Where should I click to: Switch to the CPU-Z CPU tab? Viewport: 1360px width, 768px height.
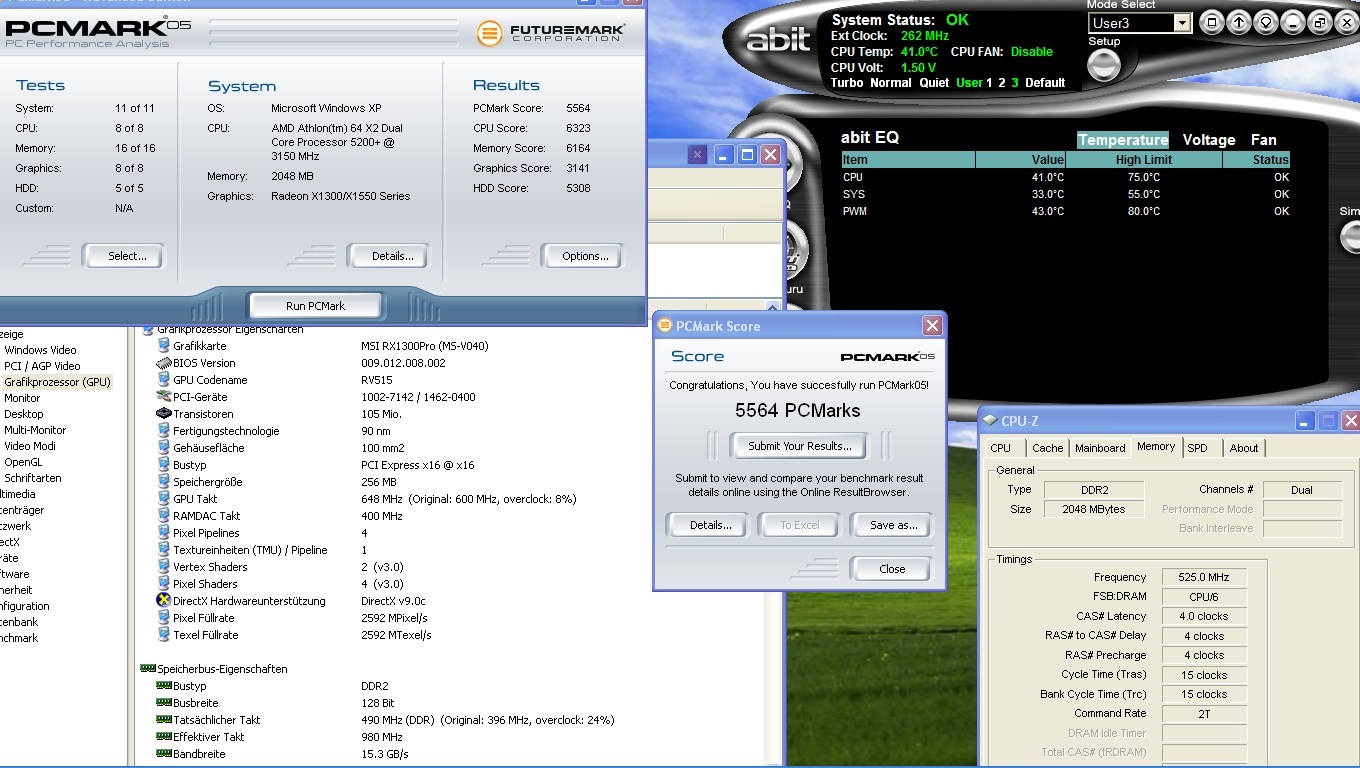coord(1001,448)
